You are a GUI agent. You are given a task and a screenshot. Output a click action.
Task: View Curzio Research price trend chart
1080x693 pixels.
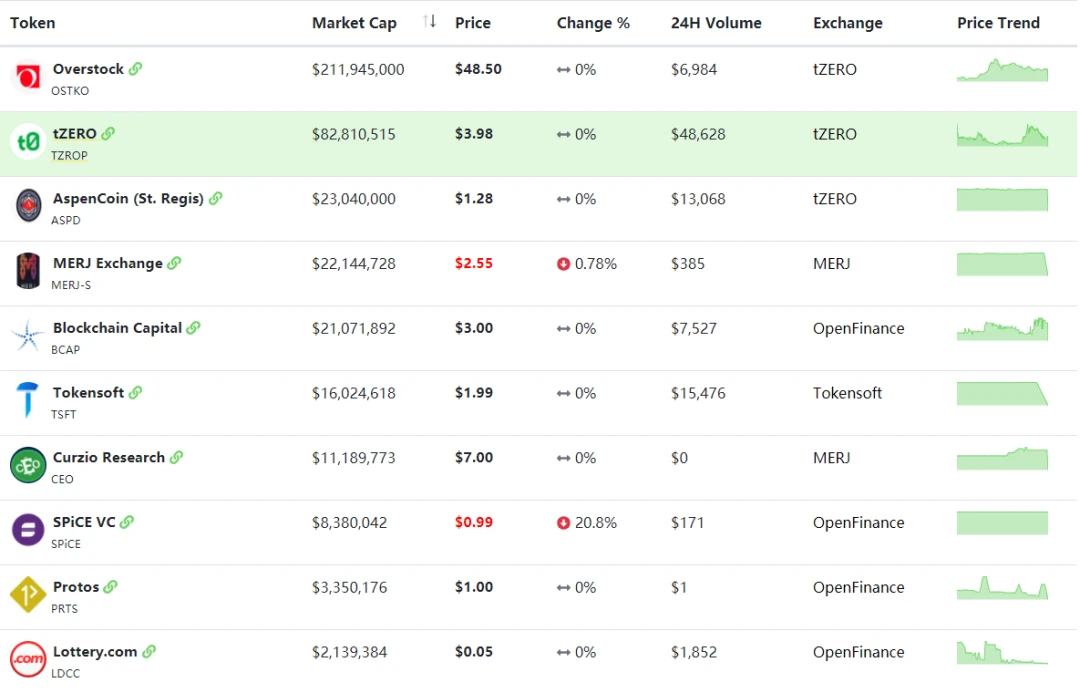(x=1002, y=459)
